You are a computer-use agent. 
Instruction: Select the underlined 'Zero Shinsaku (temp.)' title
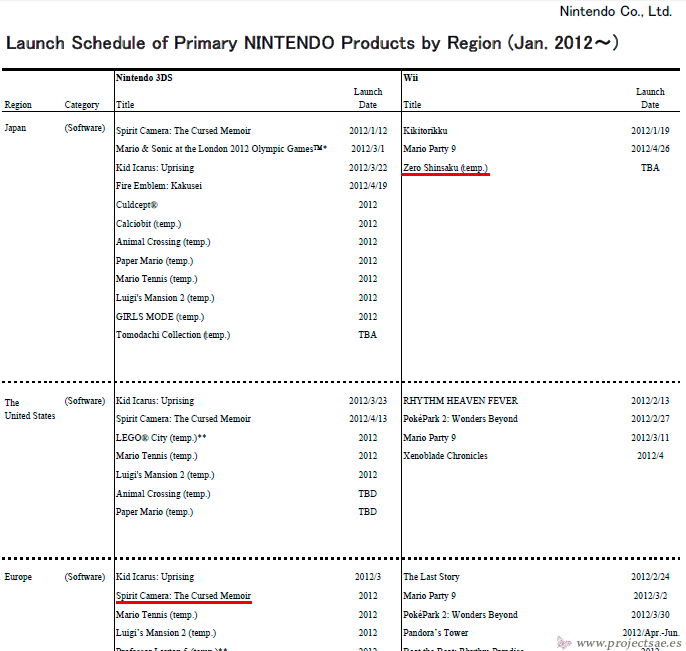445,168
